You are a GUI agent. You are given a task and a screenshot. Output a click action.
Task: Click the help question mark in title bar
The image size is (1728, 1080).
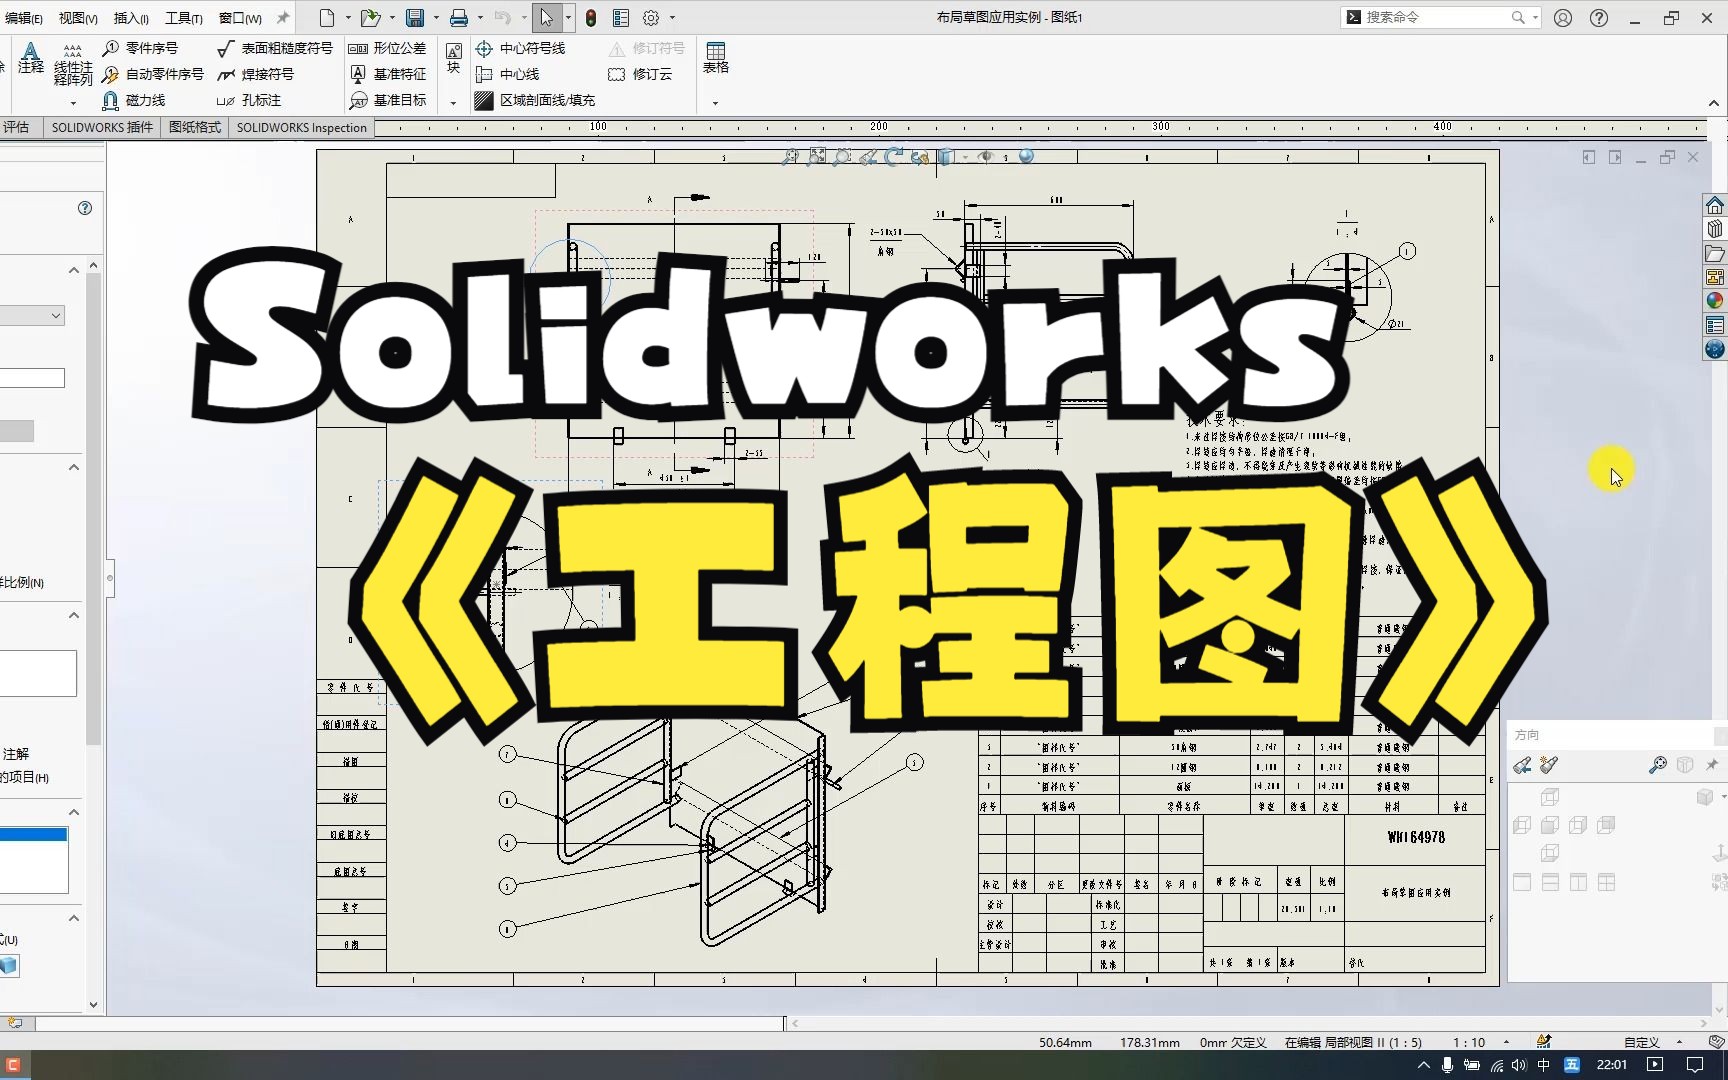(1599, 18)
